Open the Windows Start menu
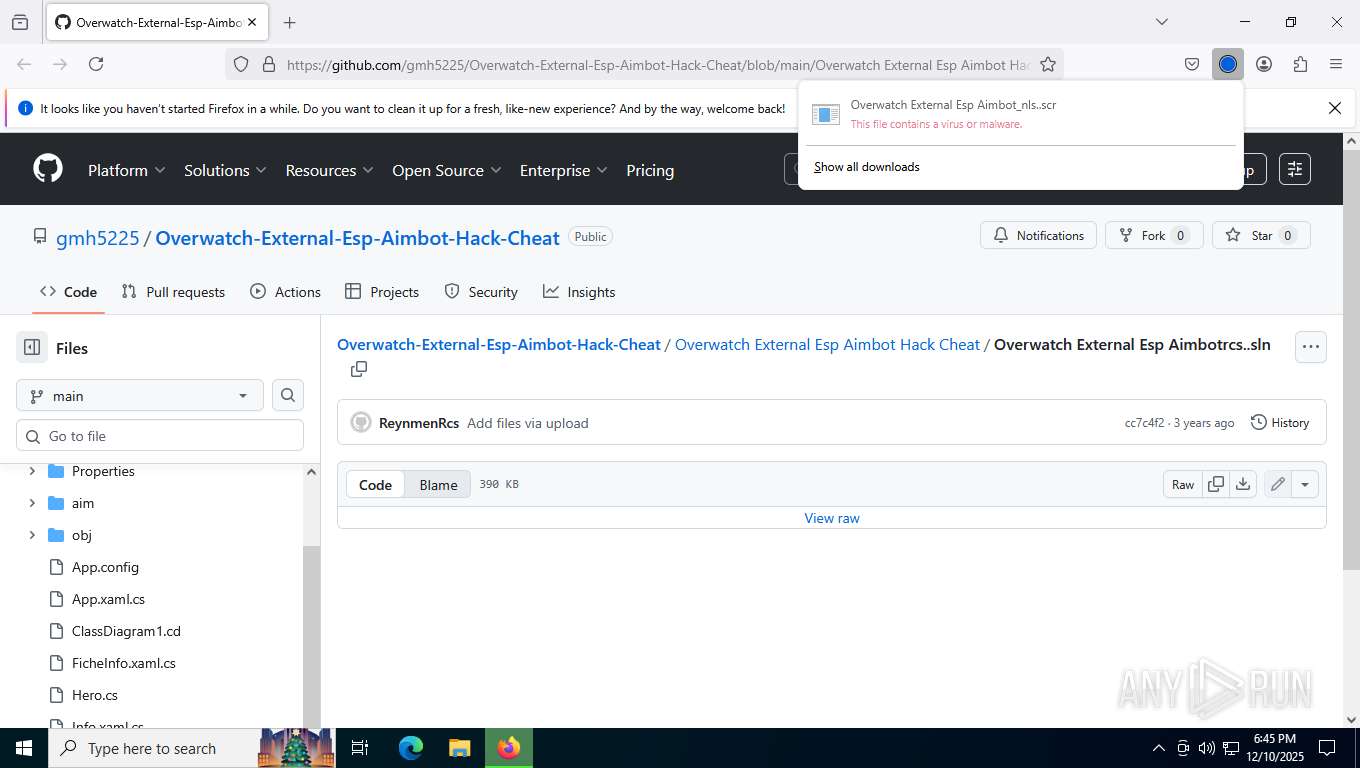Viewport: 1360px width, 768px height. click(23, 748)
